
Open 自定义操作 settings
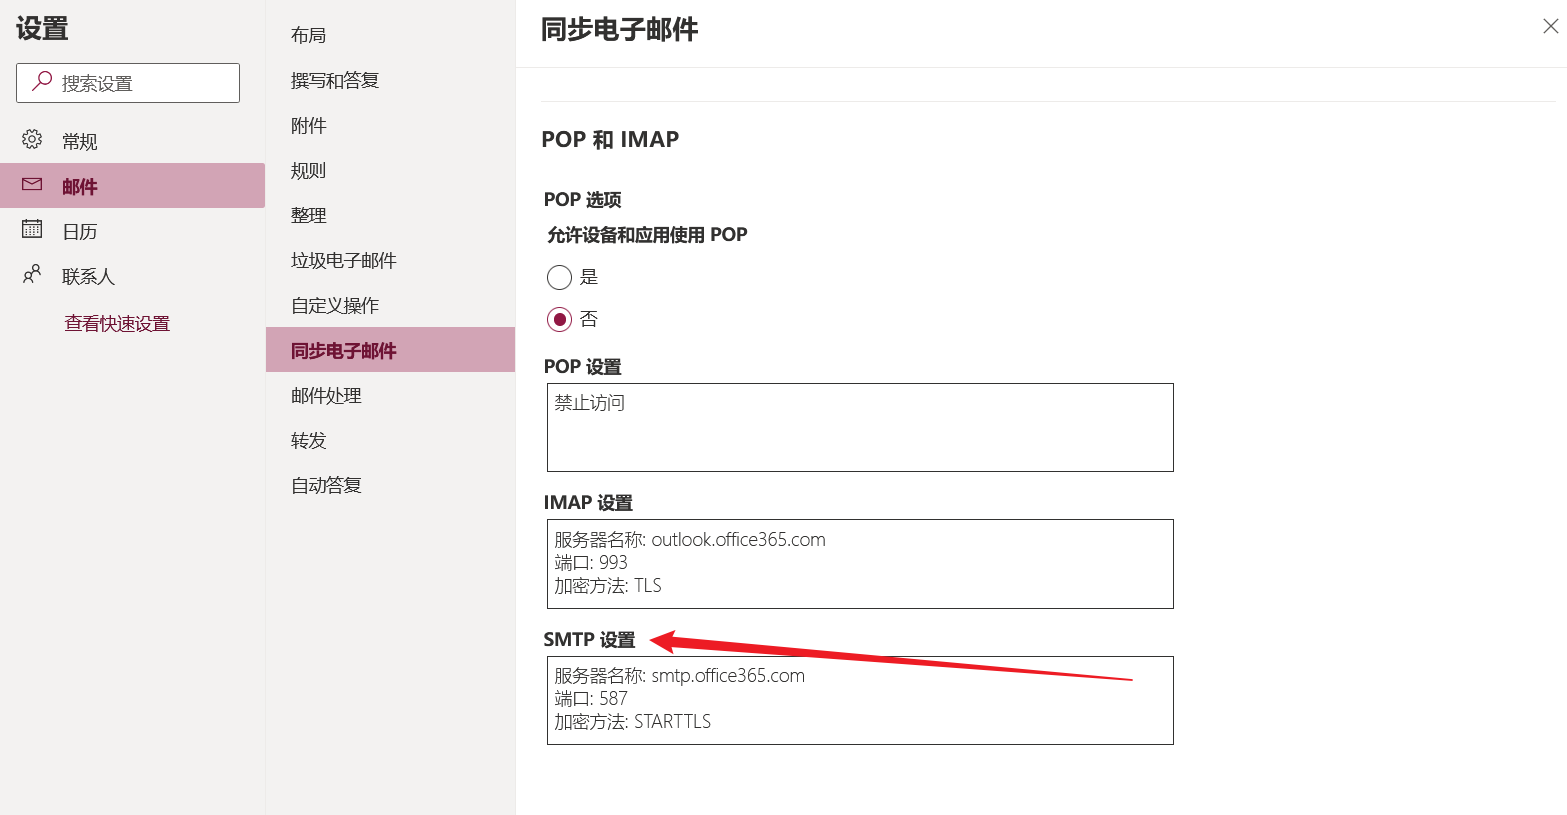pos(335,305)
